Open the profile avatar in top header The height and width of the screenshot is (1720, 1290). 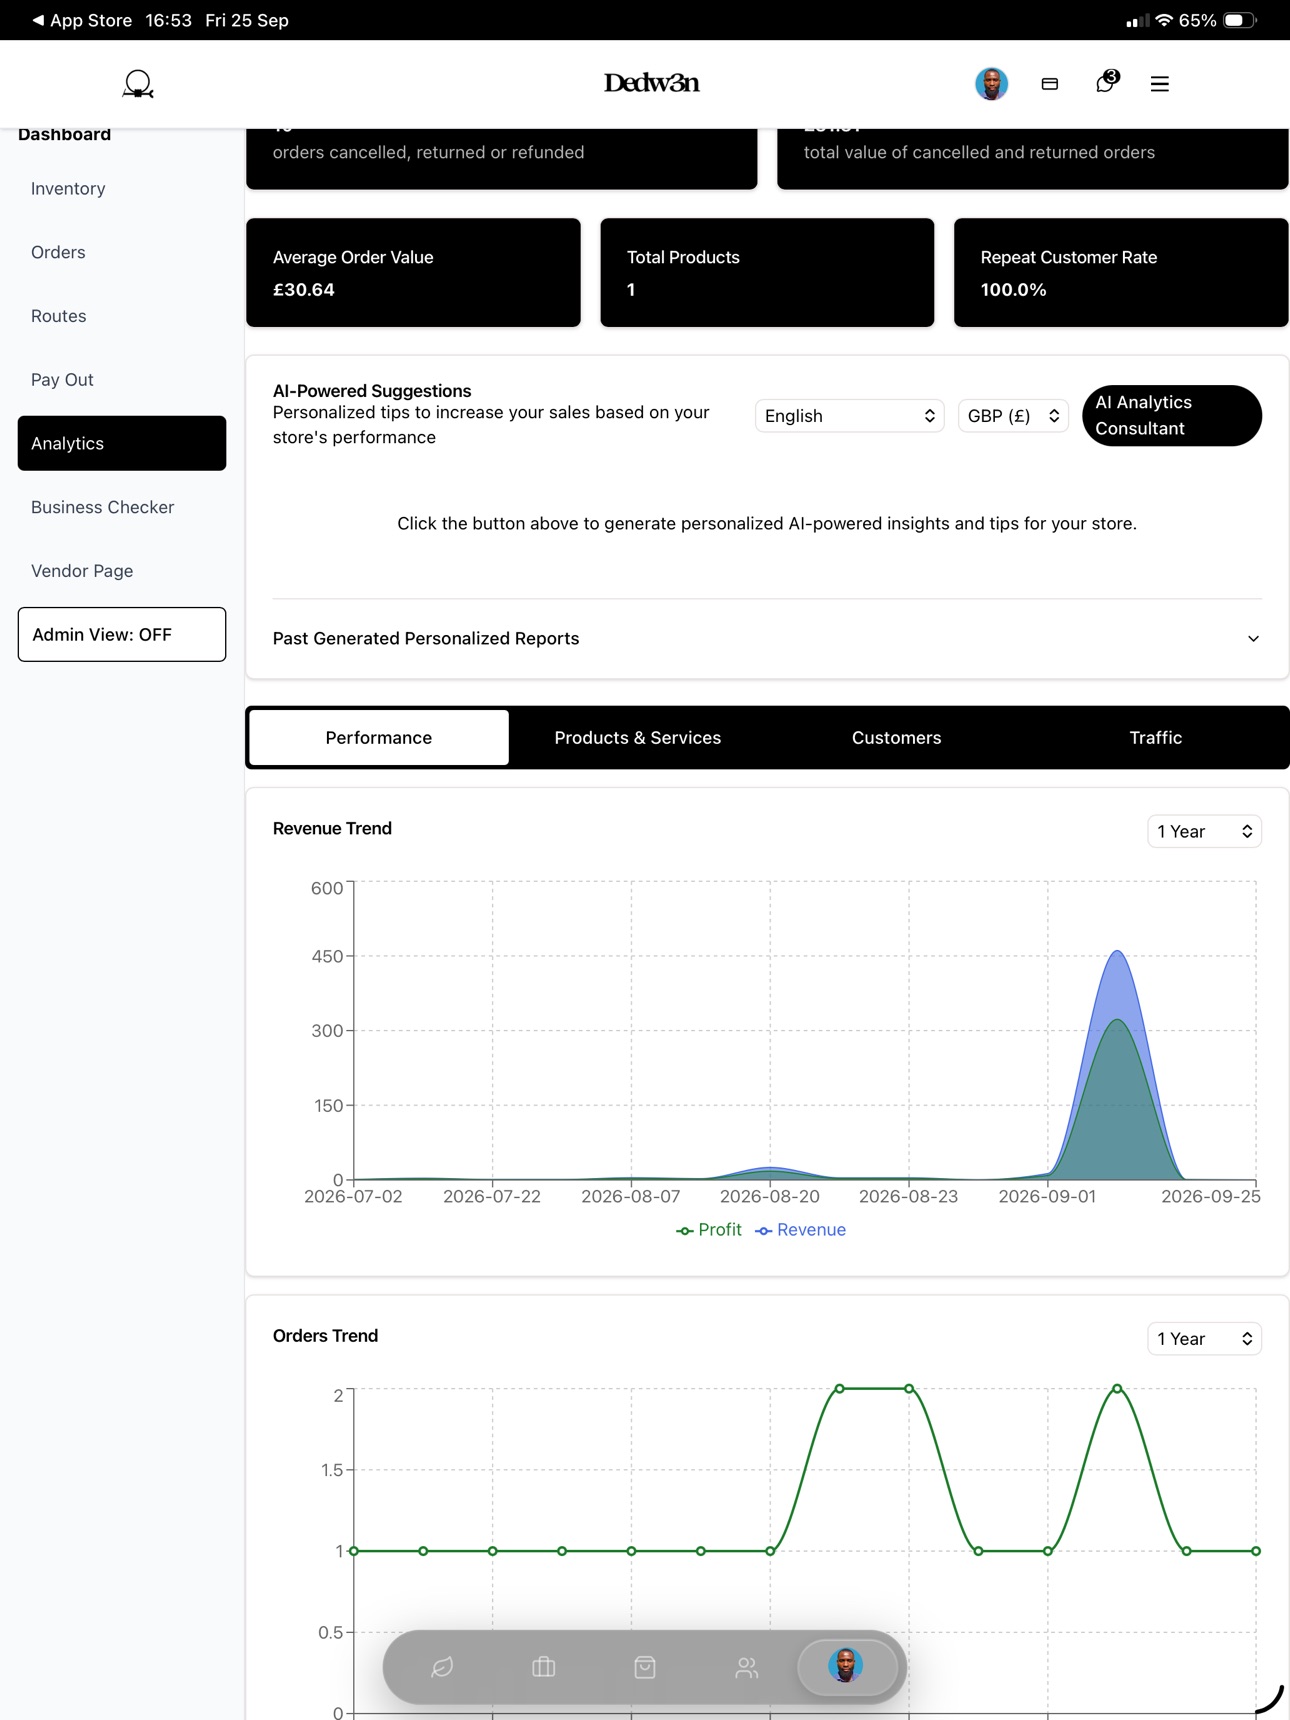pyautogui.click(x=991, y=84)
